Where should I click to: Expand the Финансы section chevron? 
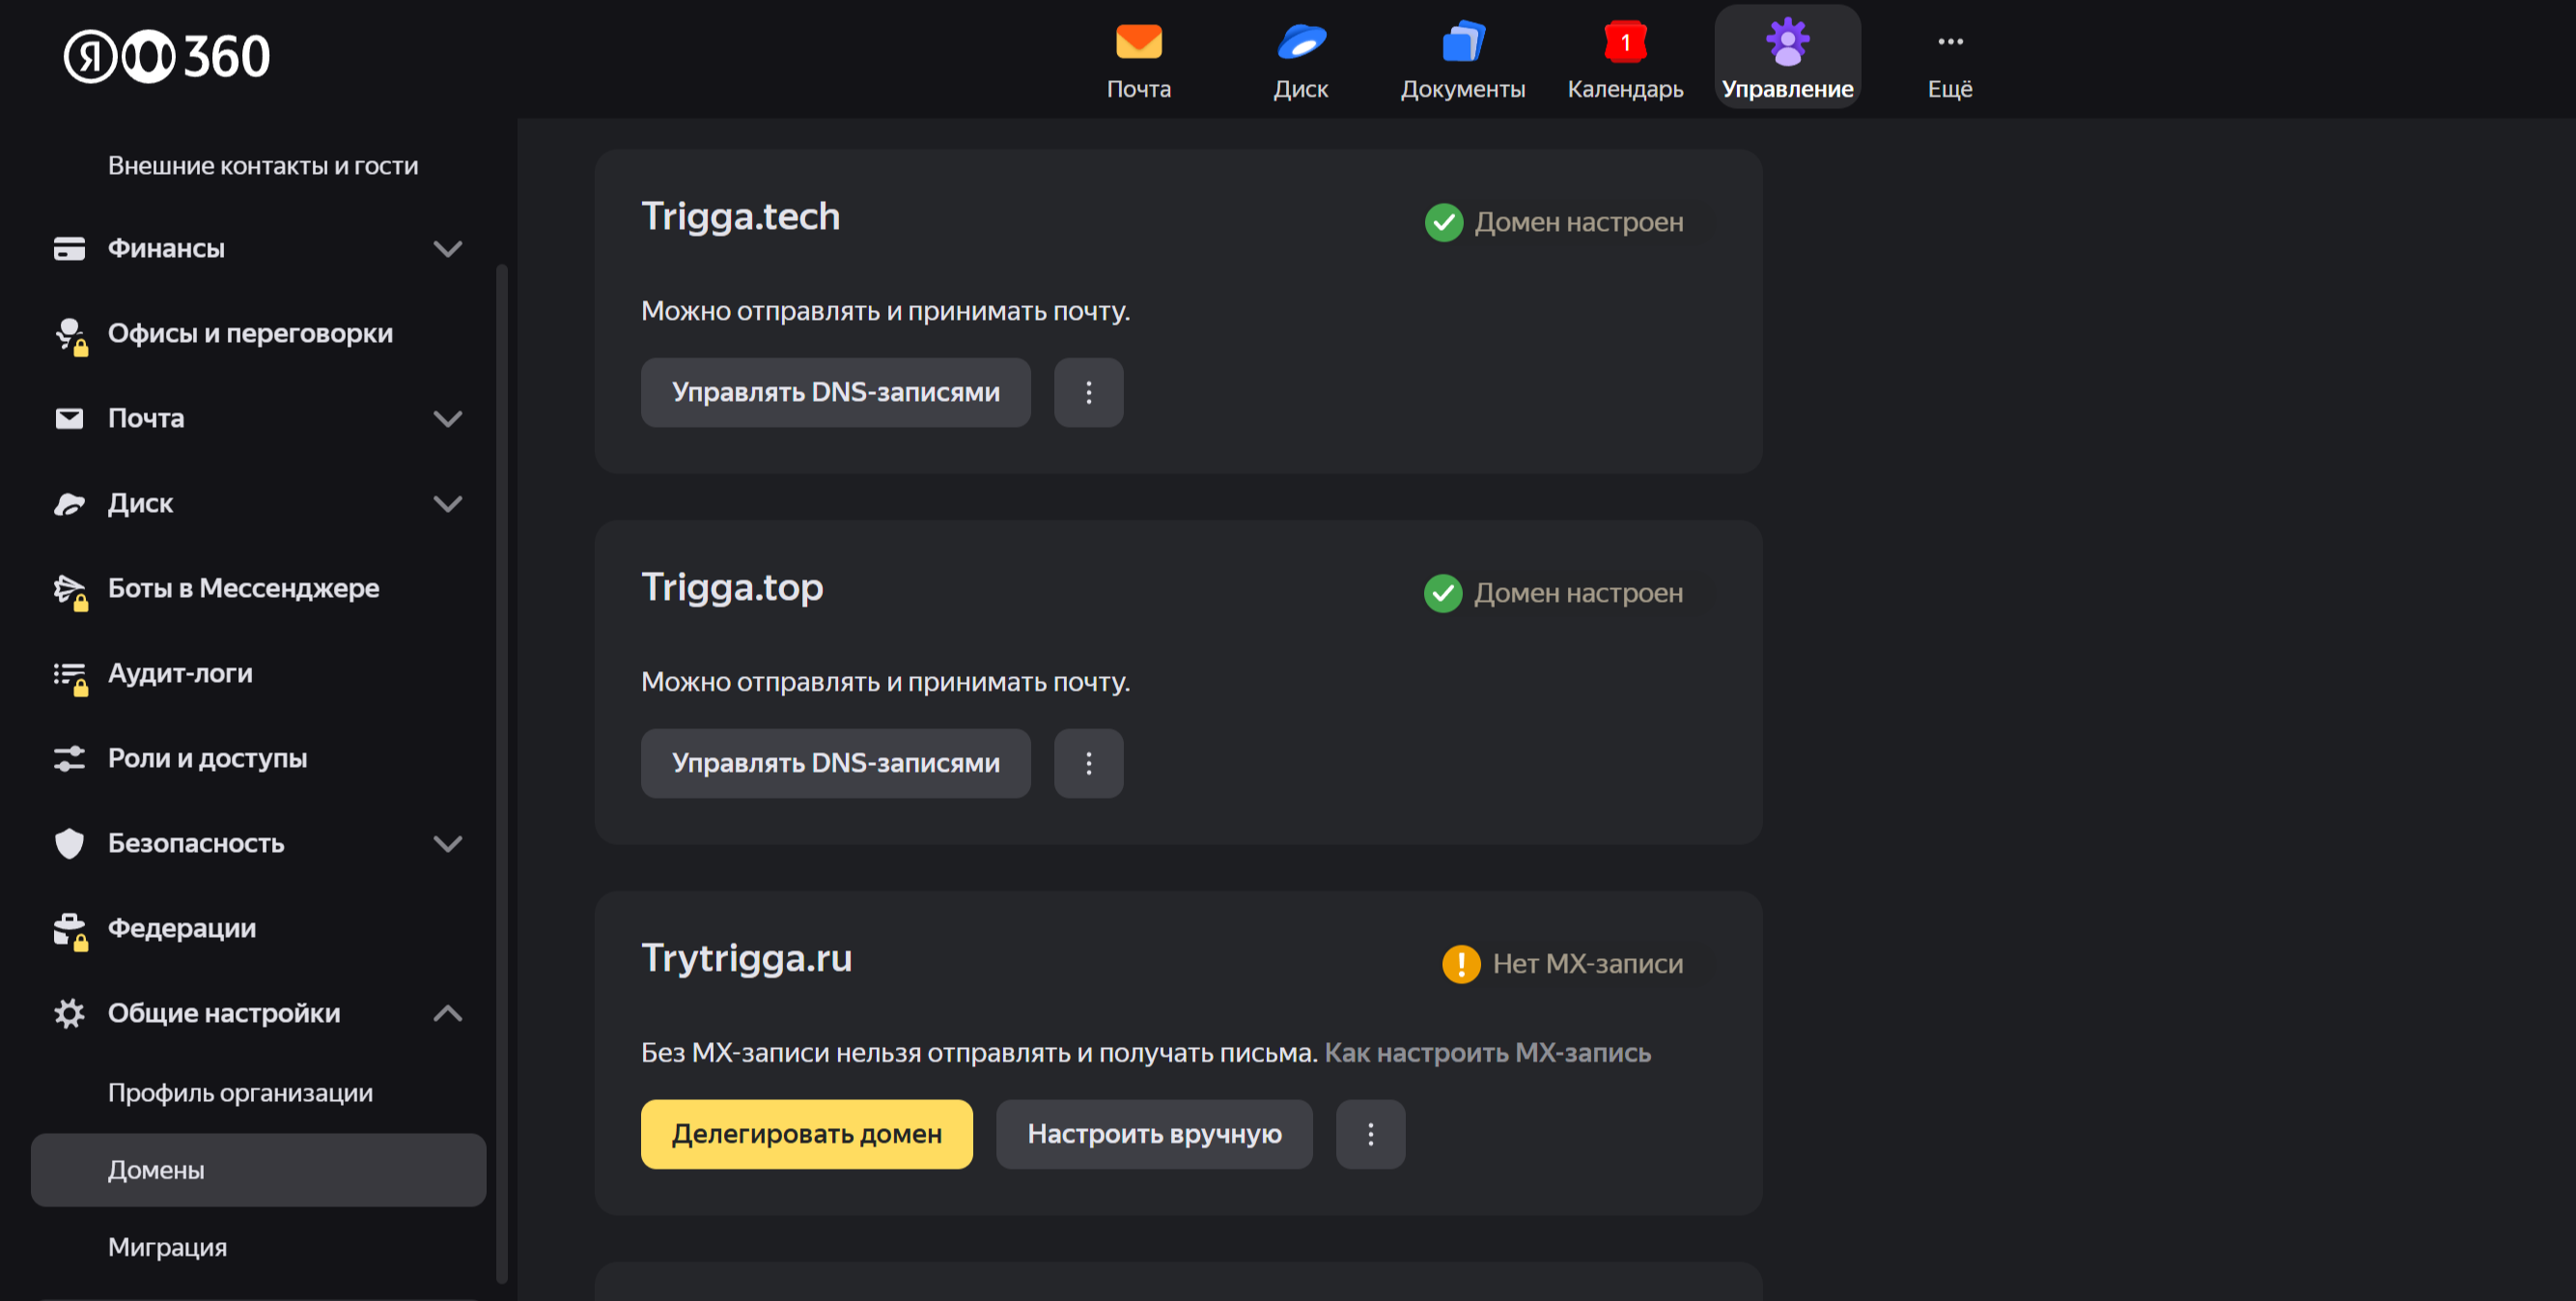point(447,248)
